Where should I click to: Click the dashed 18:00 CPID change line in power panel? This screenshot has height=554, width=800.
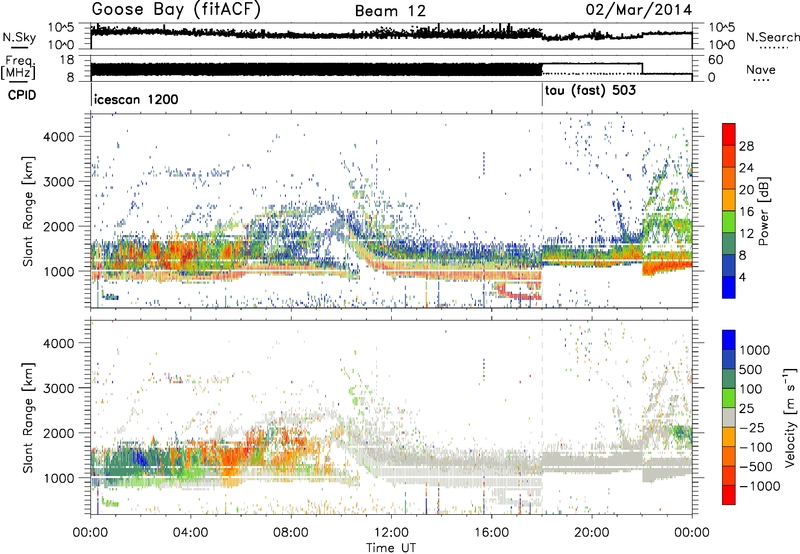pyautogui.click(x=542, y=211)
